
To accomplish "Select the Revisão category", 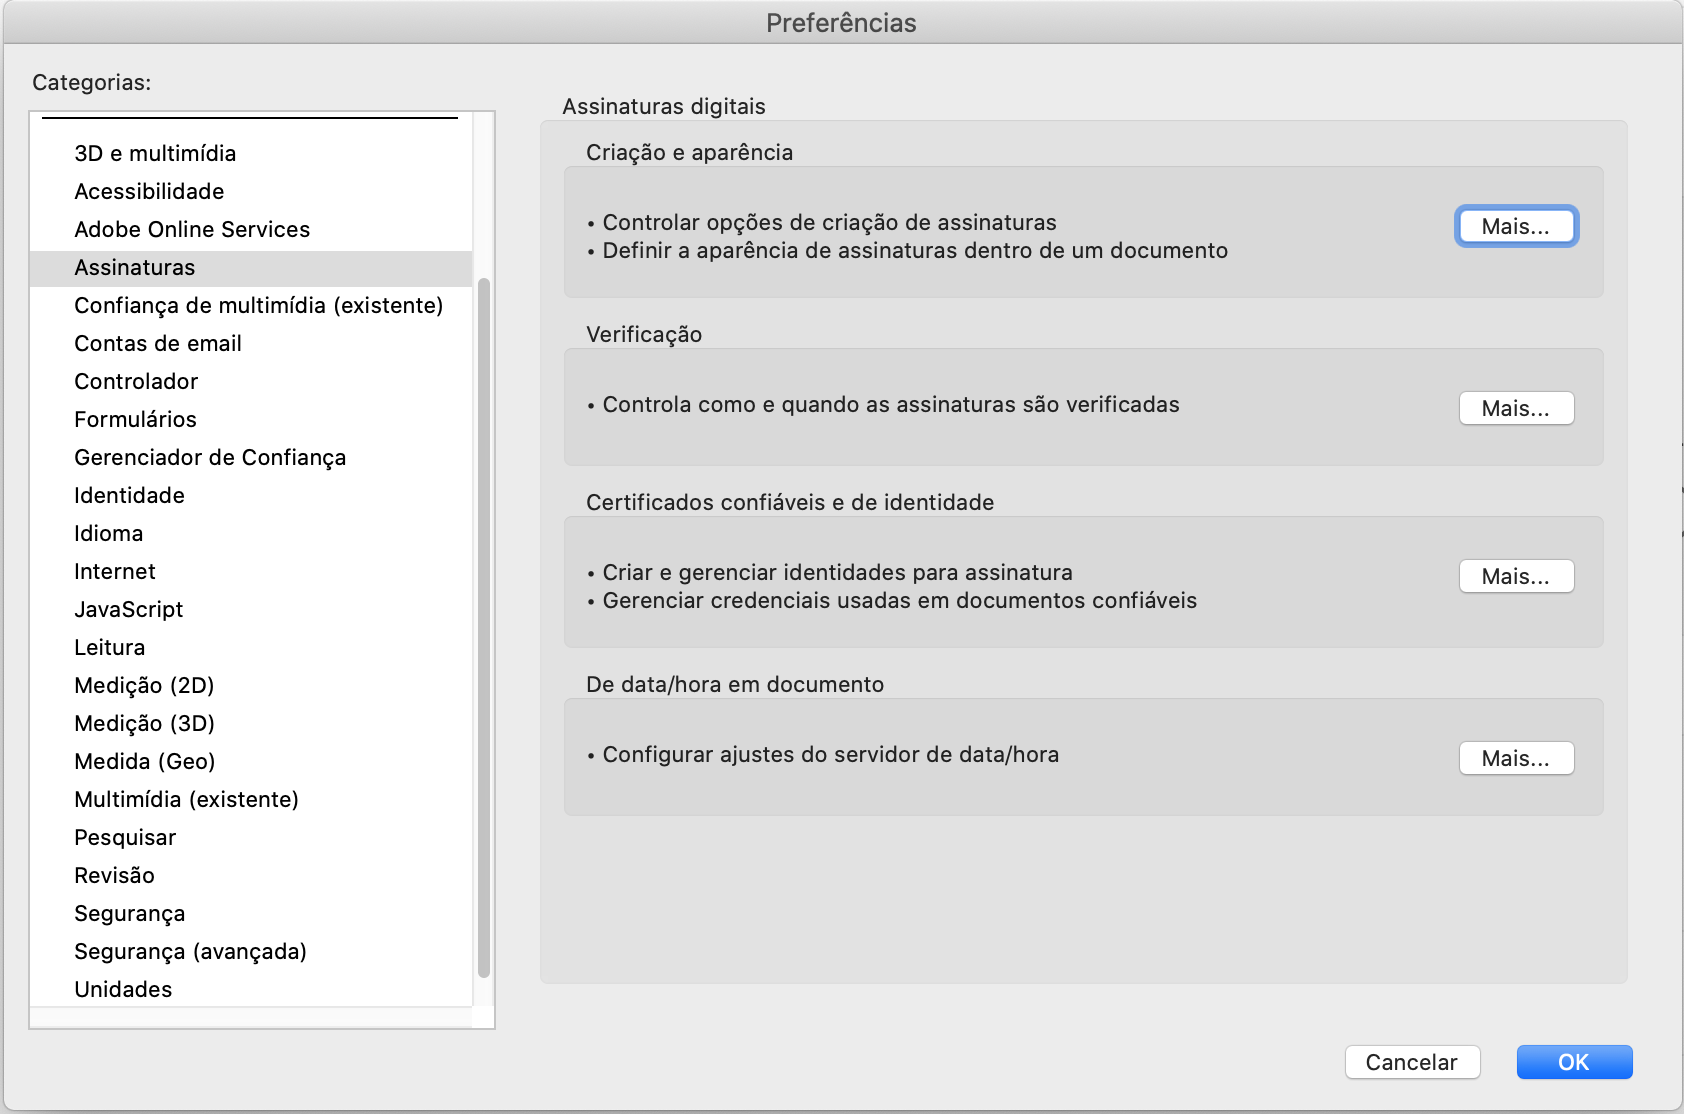I will point(251,875).
